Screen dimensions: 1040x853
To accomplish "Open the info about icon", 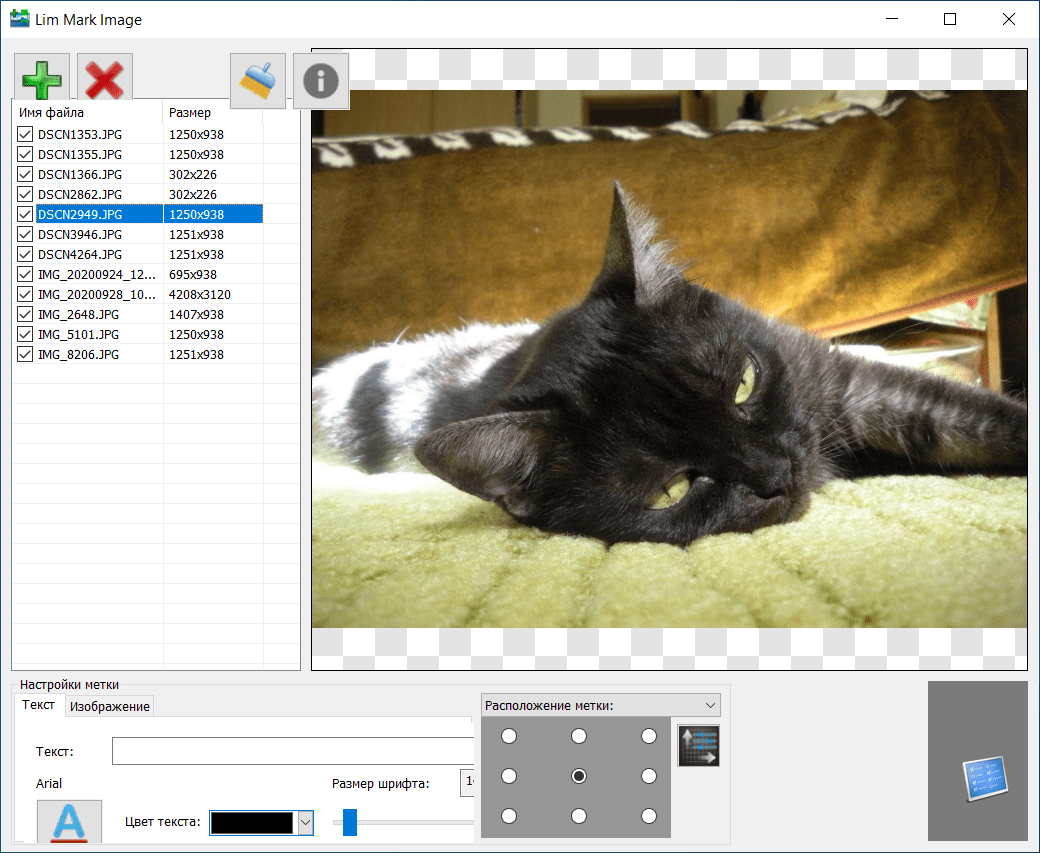I will (321, 81).
